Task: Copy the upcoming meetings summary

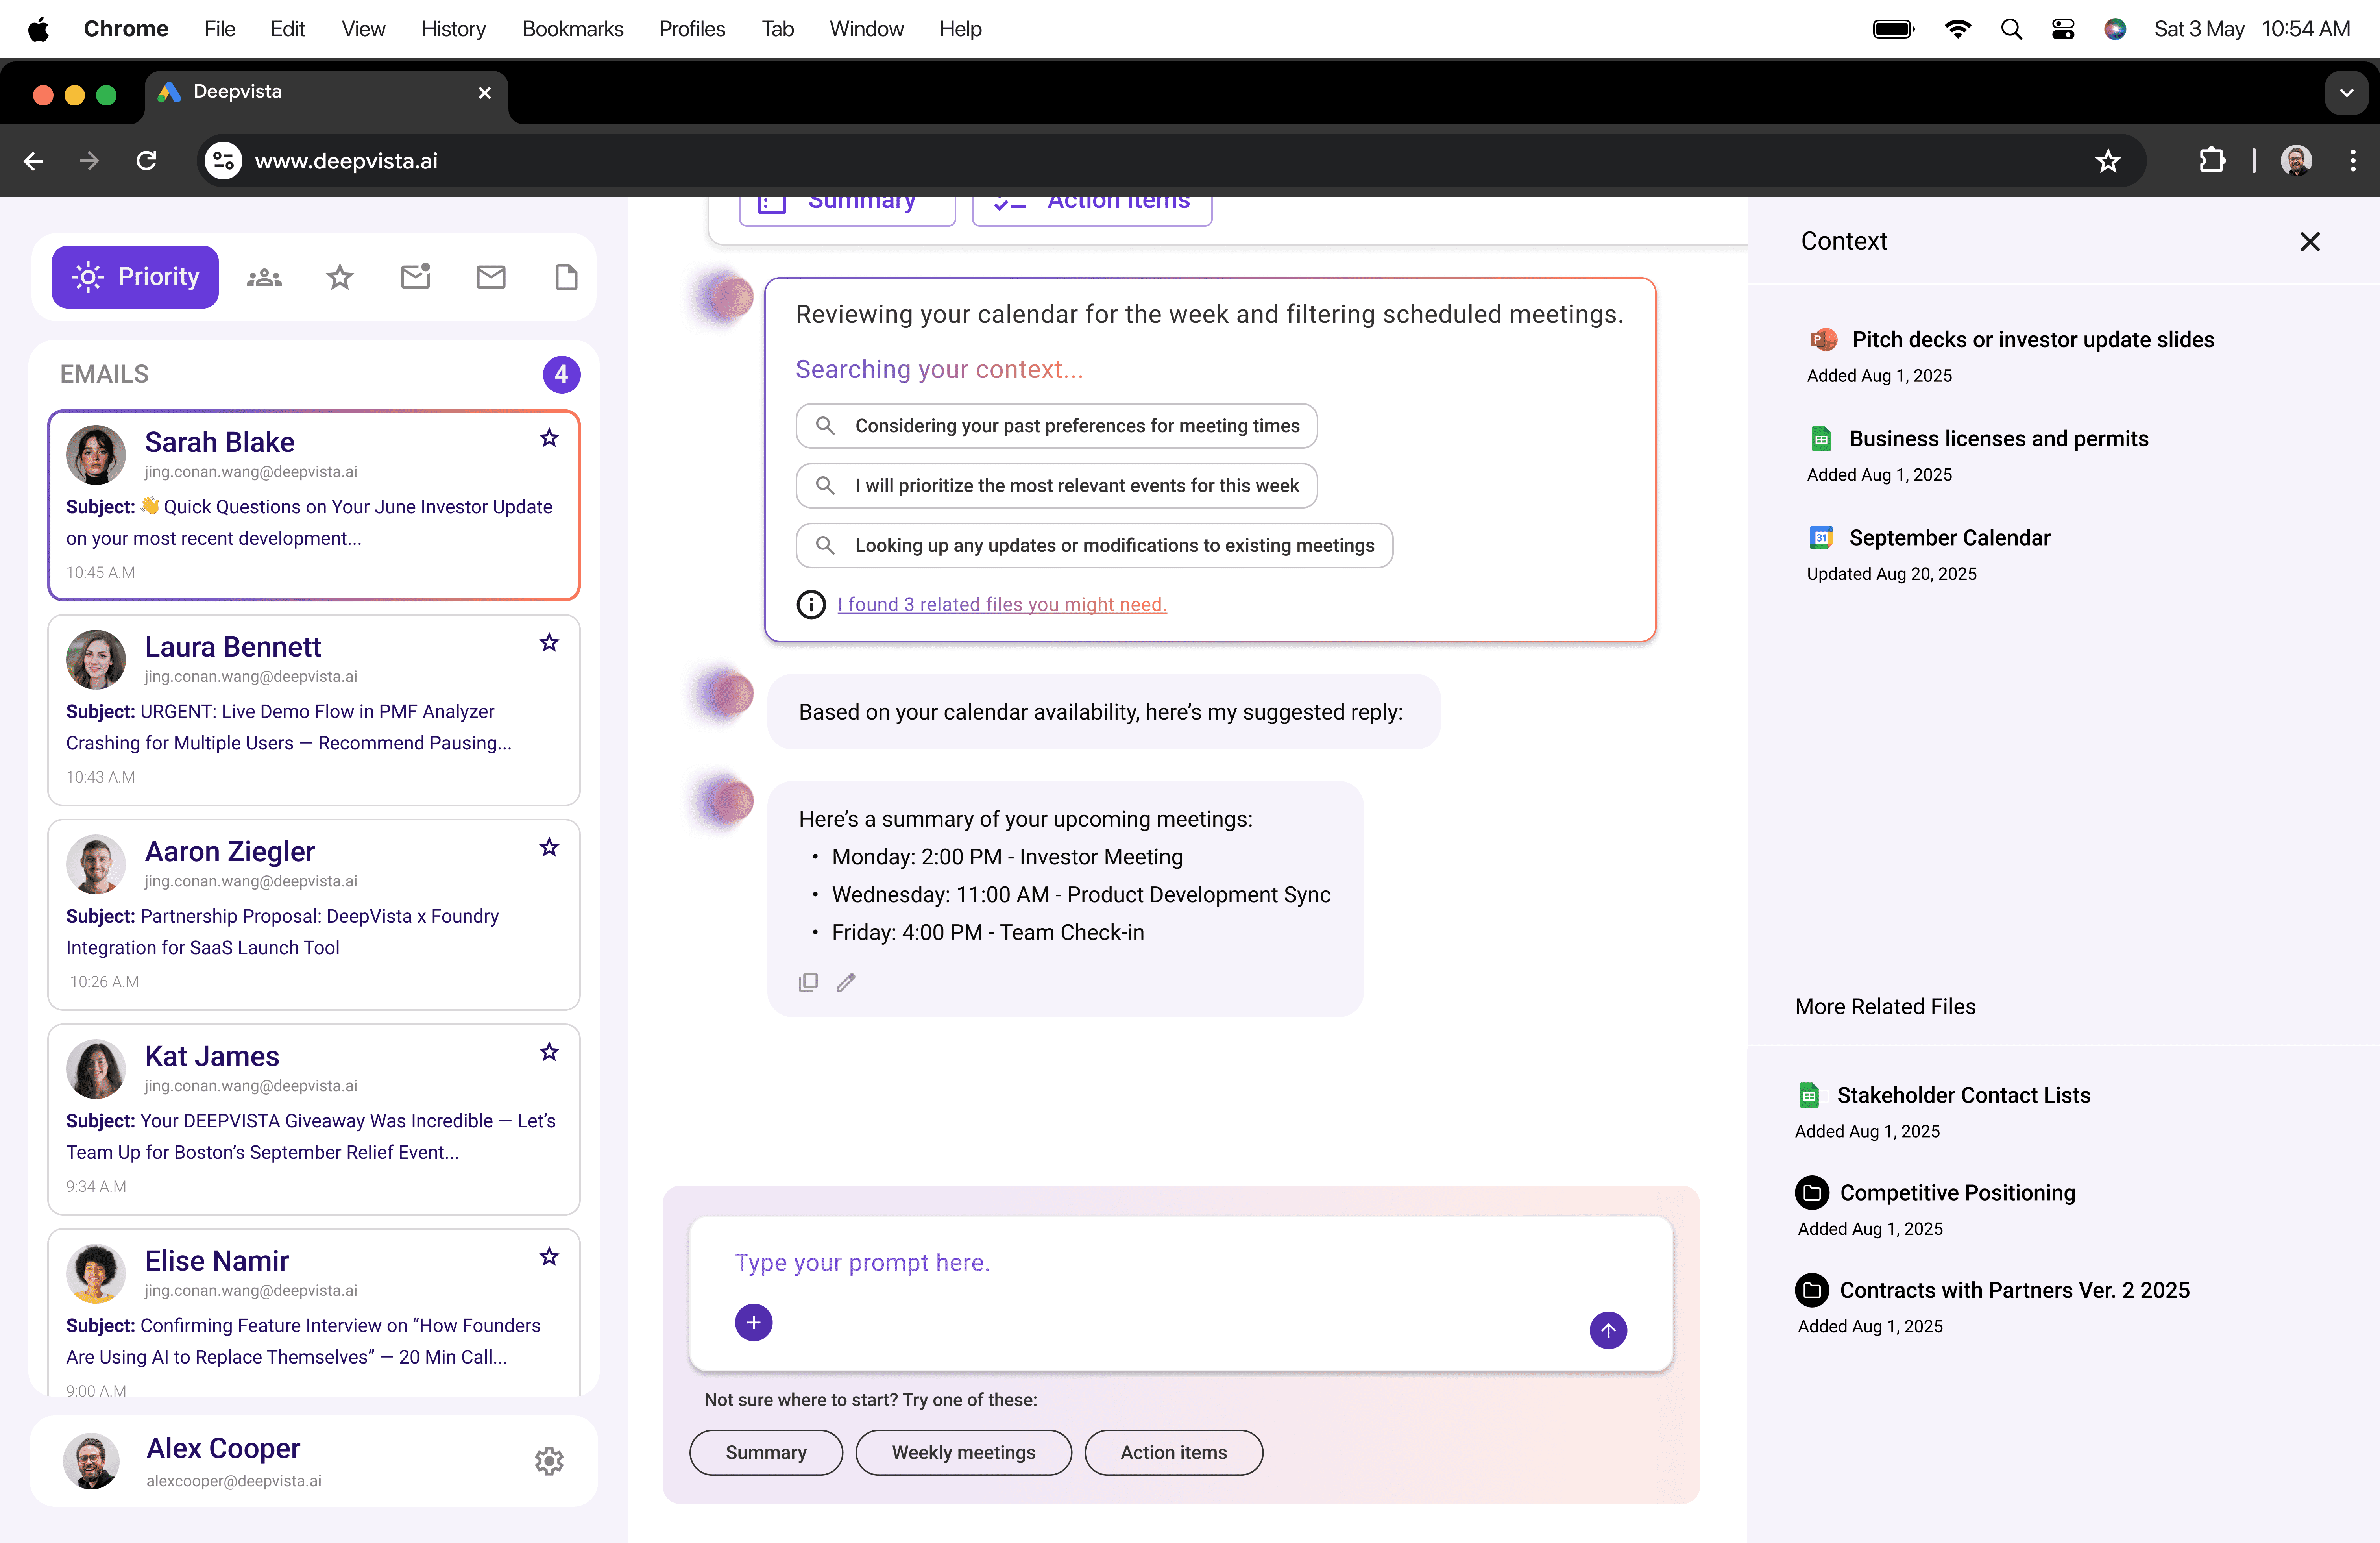Action: pyautogui.click(x=808, y=982)
